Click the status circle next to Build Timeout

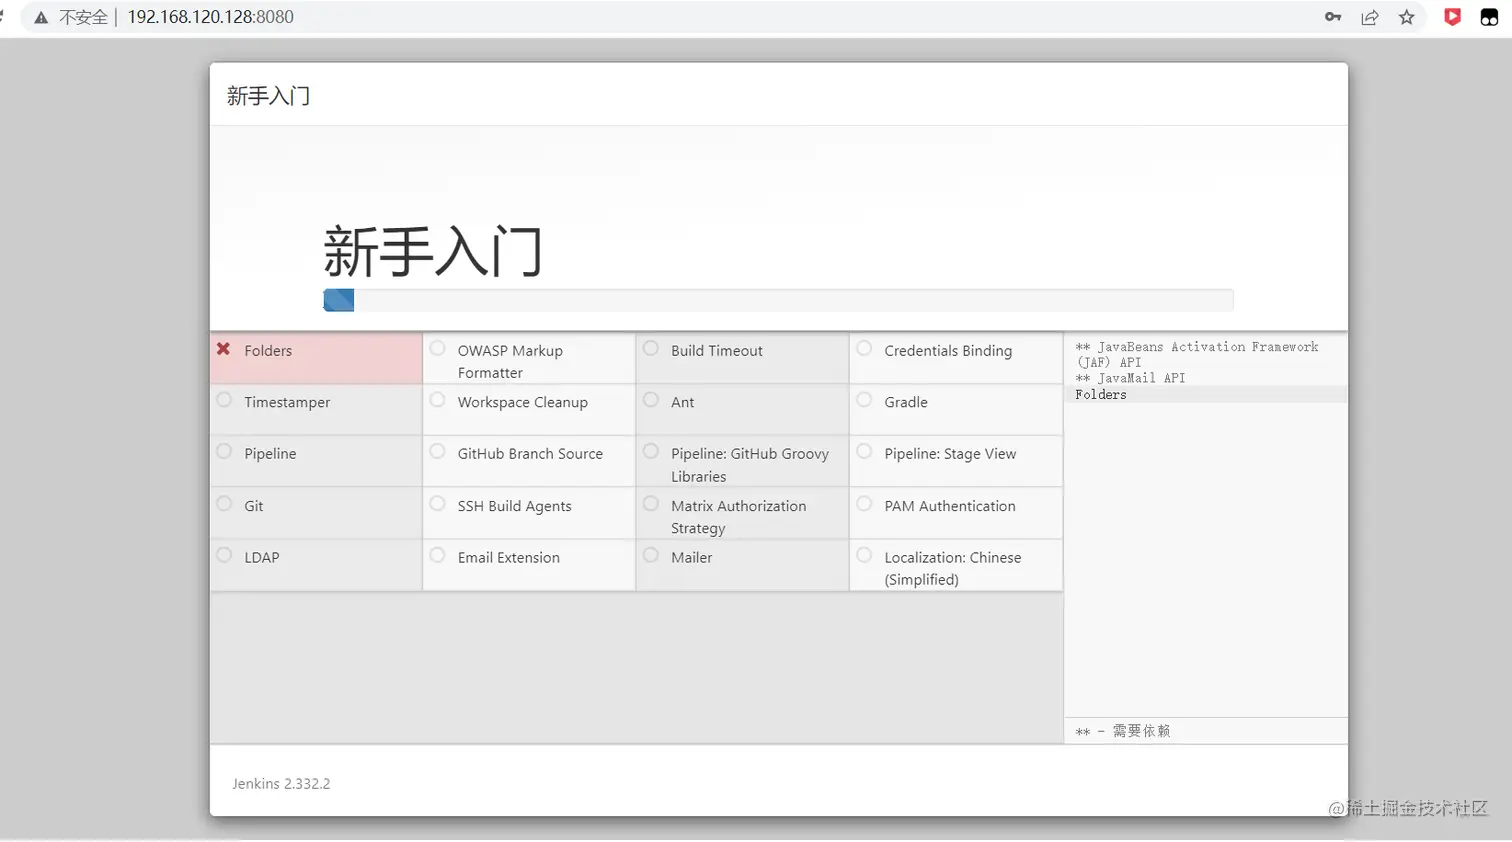click(x=651, y=349)
